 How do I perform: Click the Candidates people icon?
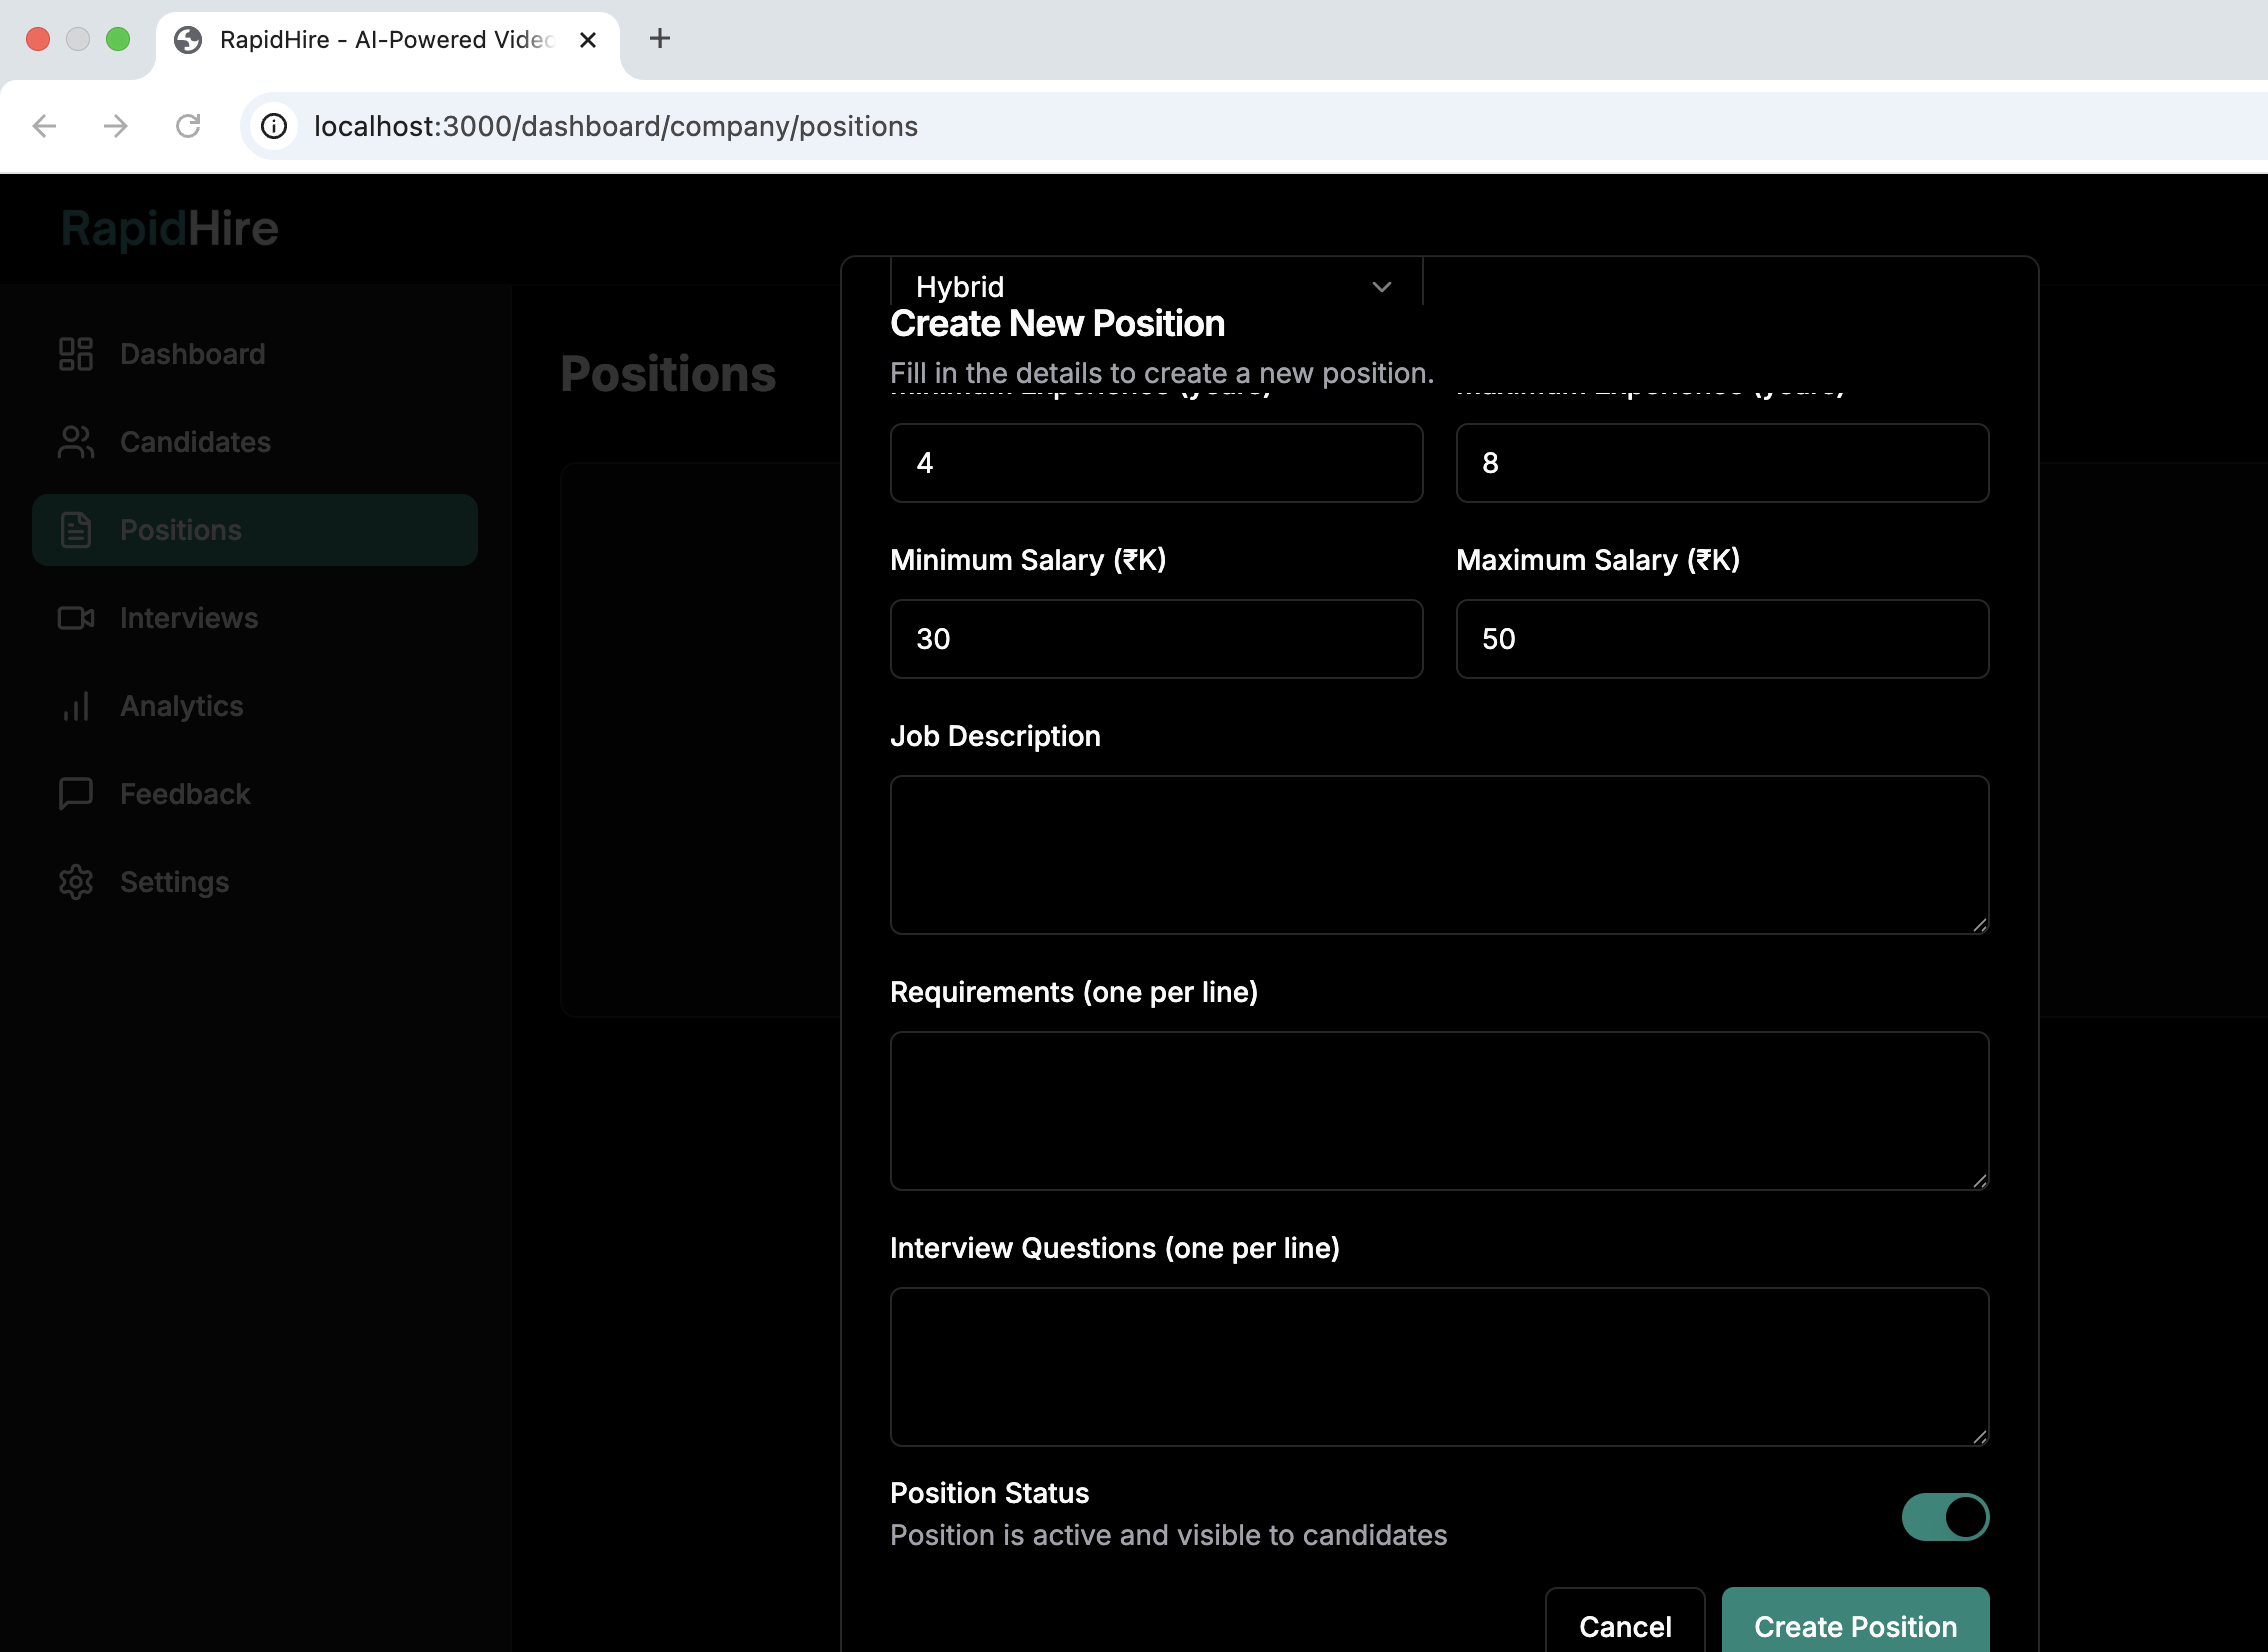click(76, 442)
